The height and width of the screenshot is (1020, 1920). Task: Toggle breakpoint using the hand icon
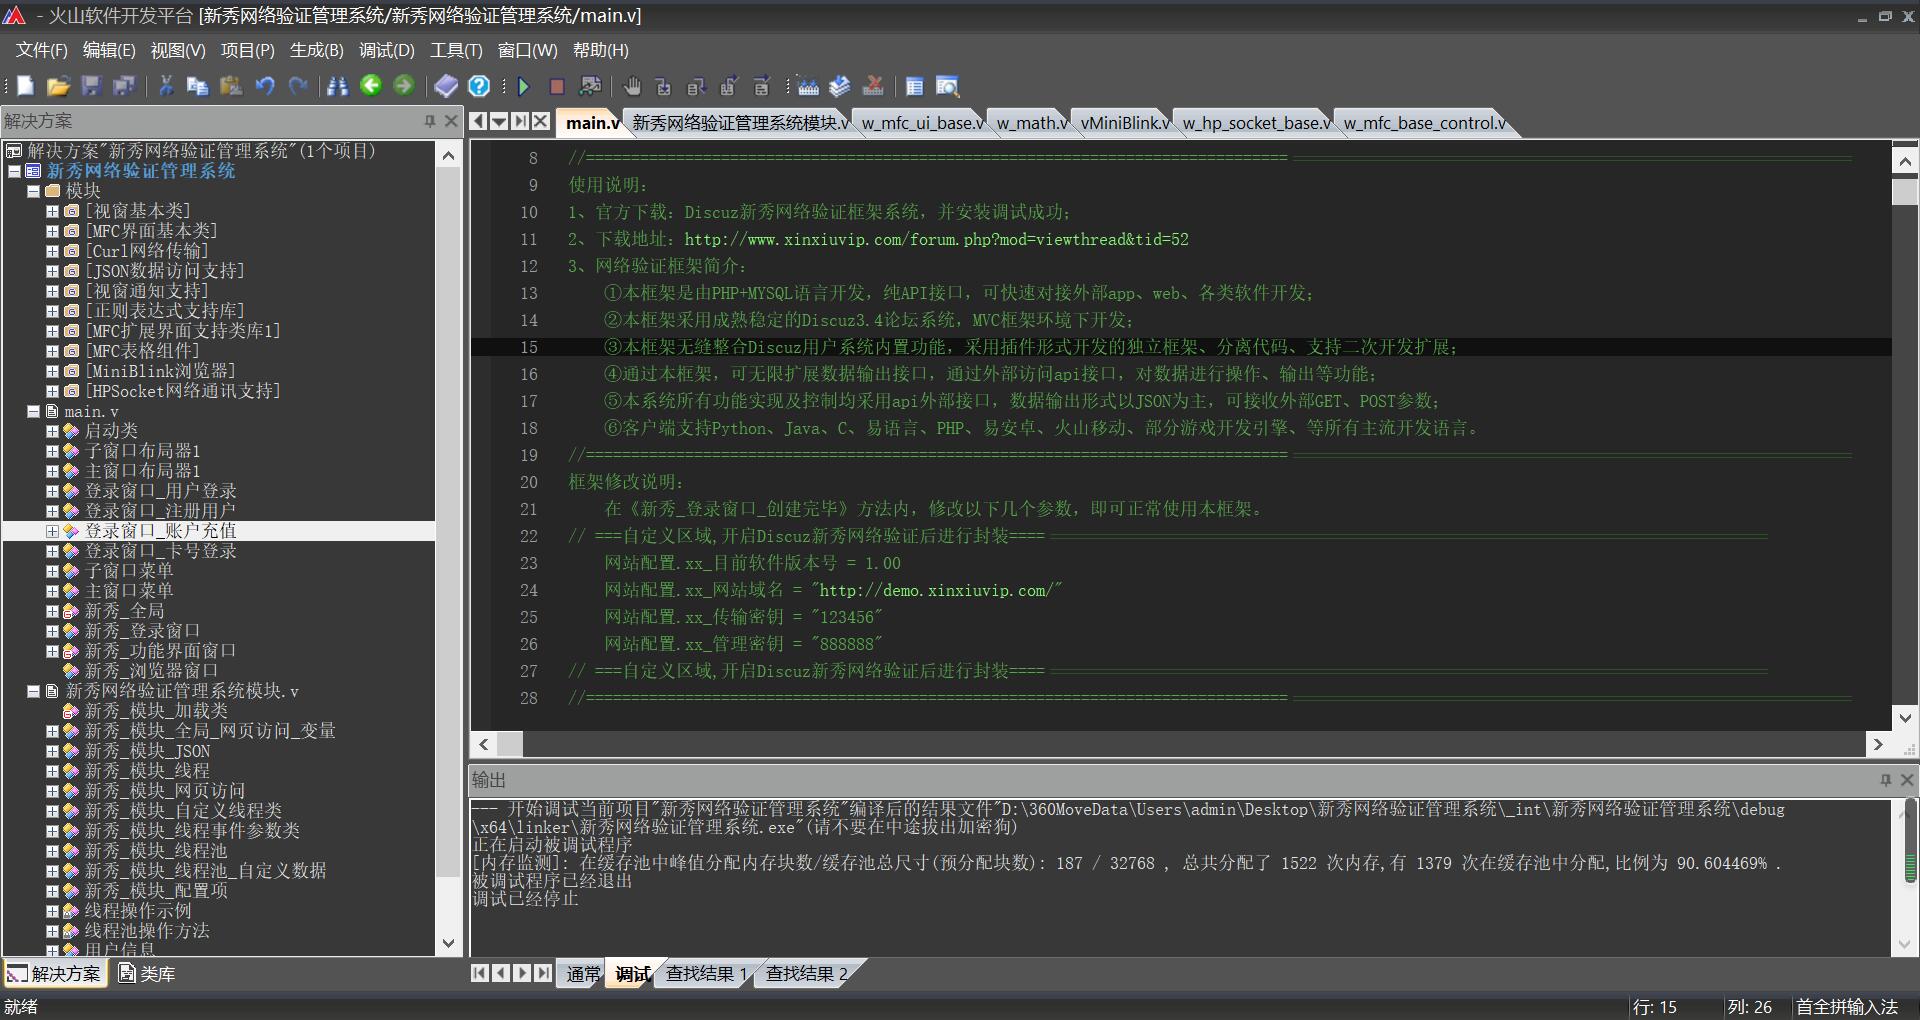coord(632,86)
